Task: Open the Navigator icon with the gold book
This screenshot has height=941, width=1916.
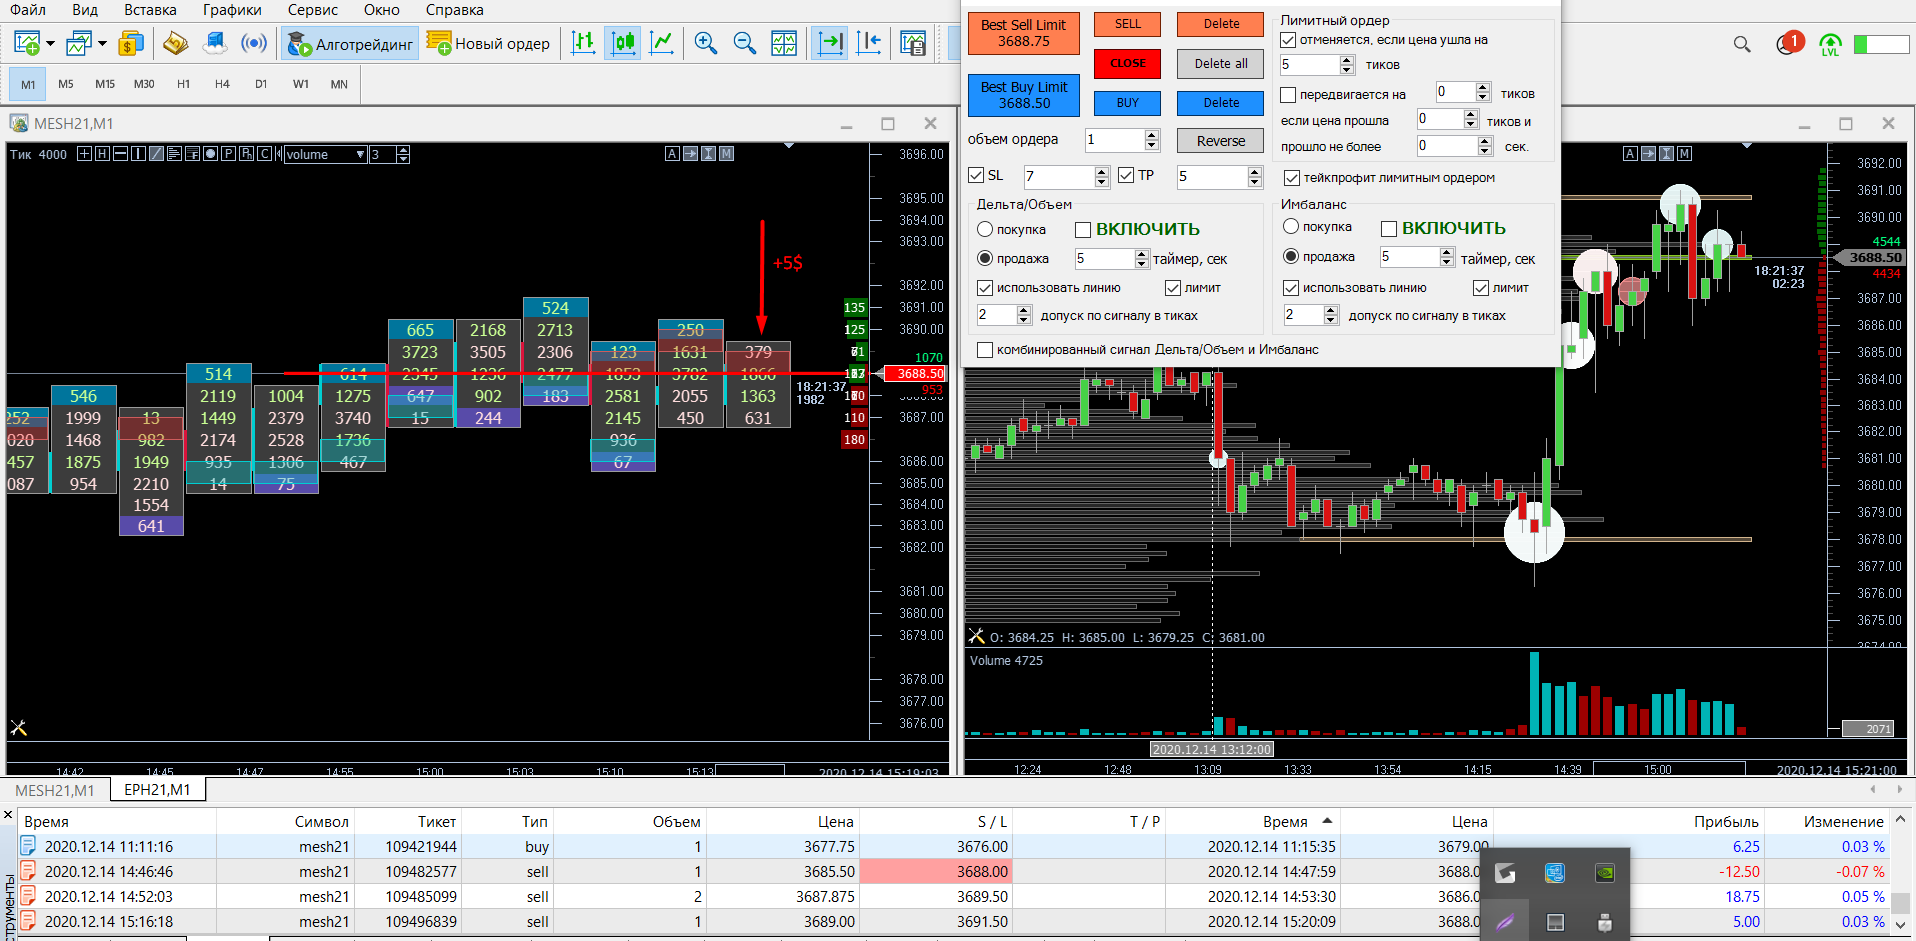Action: 176,43
